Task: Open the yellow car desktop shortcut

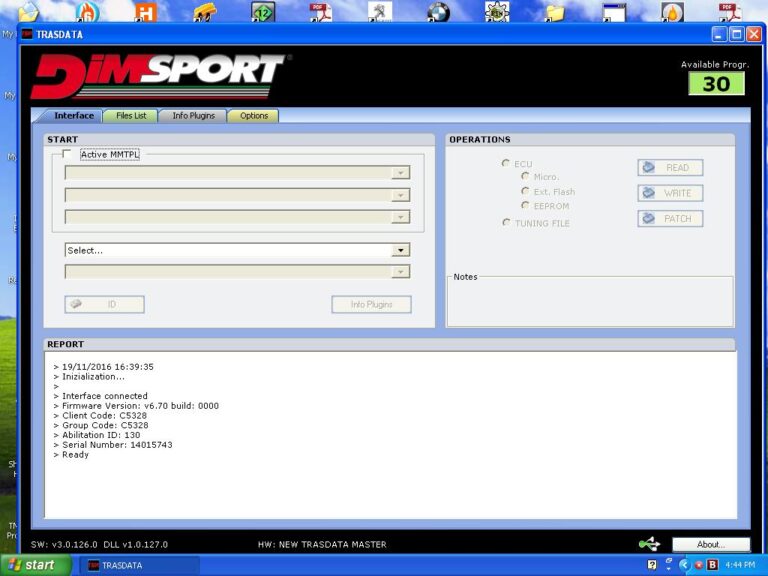Action: click(x=205, y=12)
